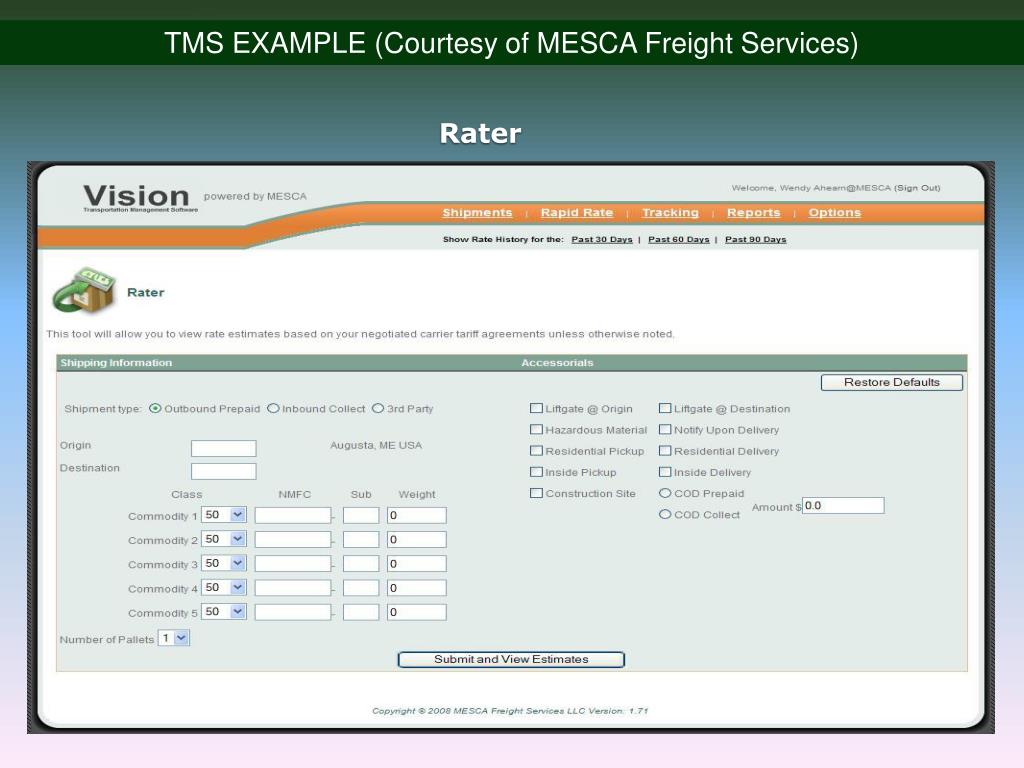Click Commodity 3 Sub field

[x=361, y=564]
